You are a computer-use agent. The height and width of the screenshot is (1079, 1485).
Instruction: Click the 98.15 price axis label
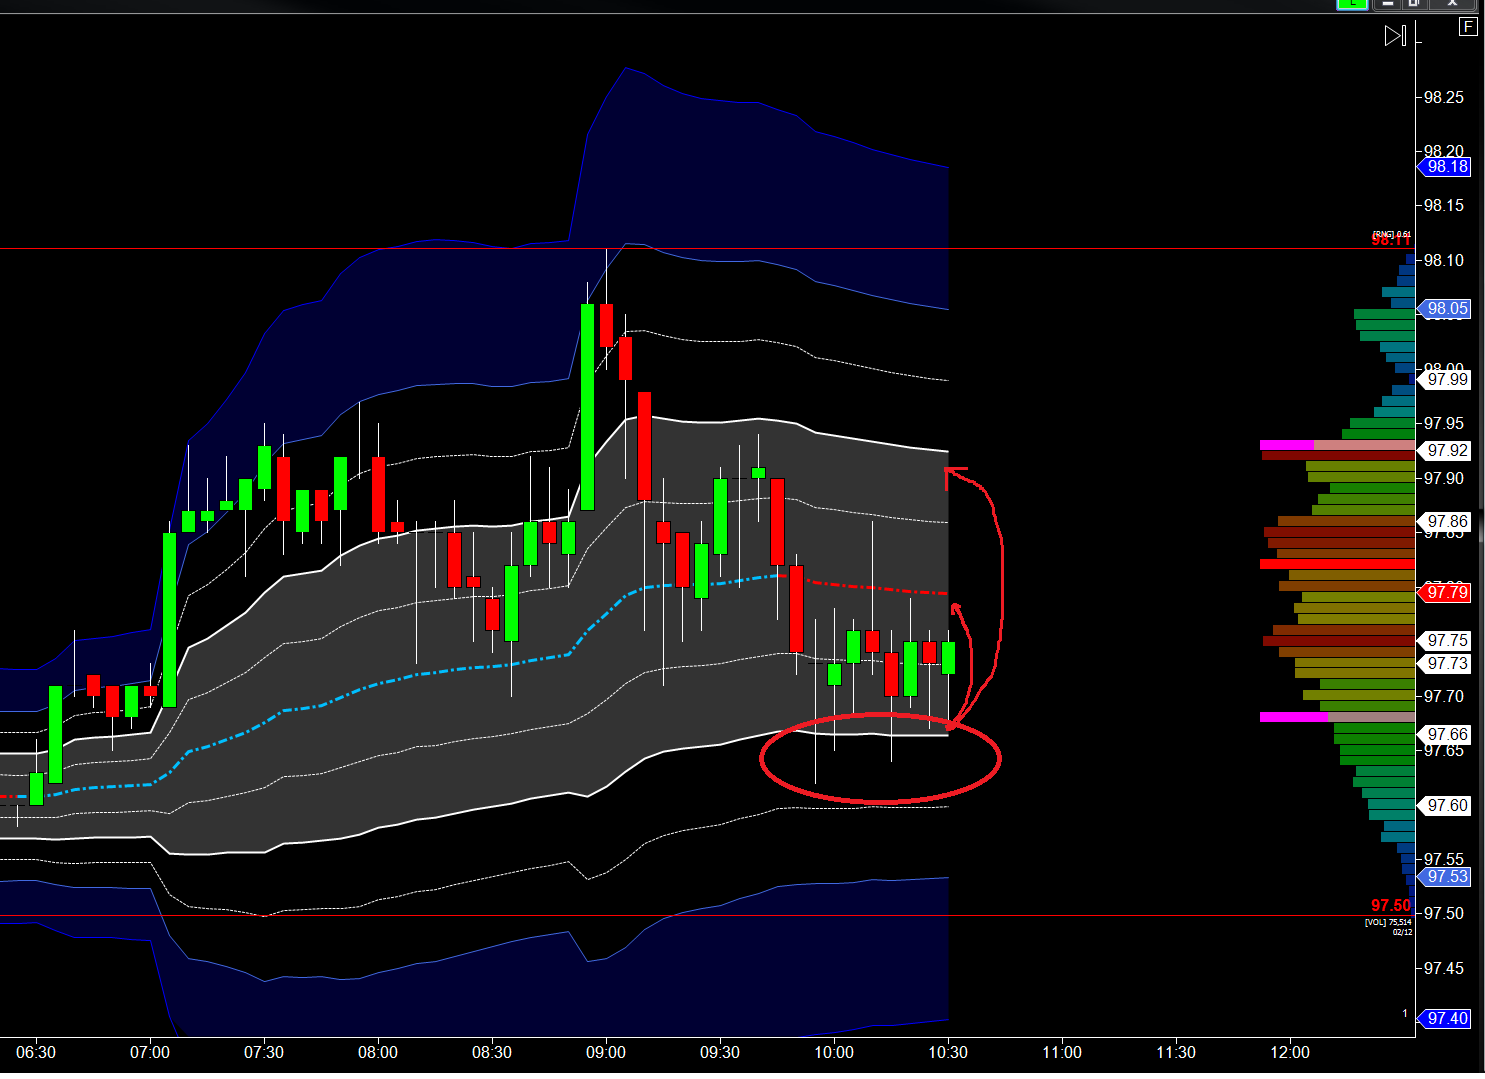[x=1444, y=205]
